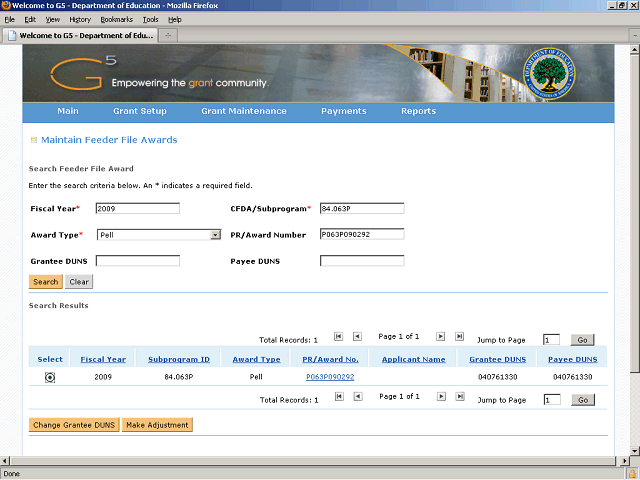Viewport: 640px width, 480px height.
Task: Go to last page in bottom pager
Action: click(460, 396)
